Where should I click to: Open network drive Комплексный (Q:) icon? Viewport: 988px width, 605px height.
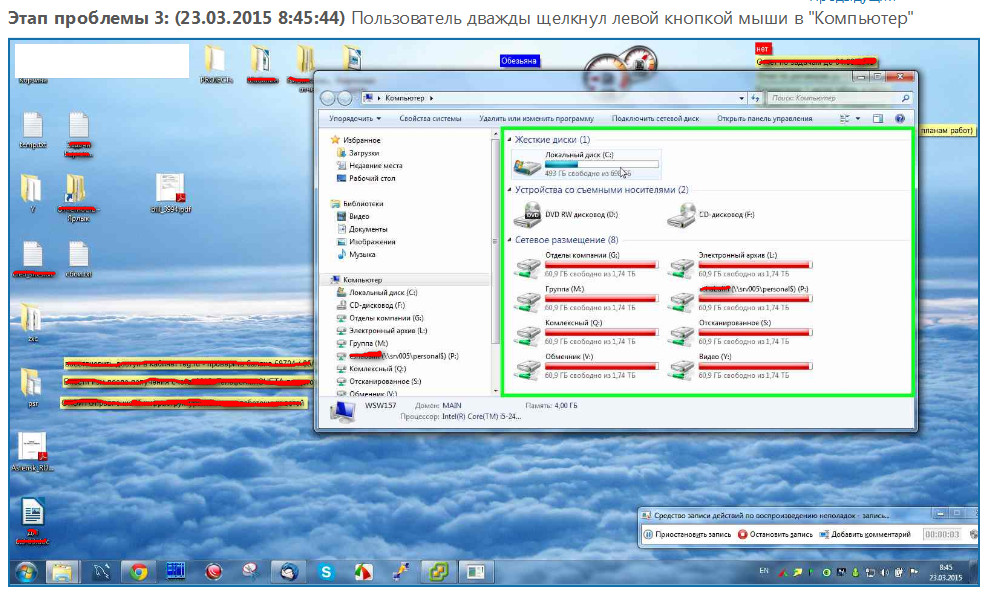pos(527,334)
